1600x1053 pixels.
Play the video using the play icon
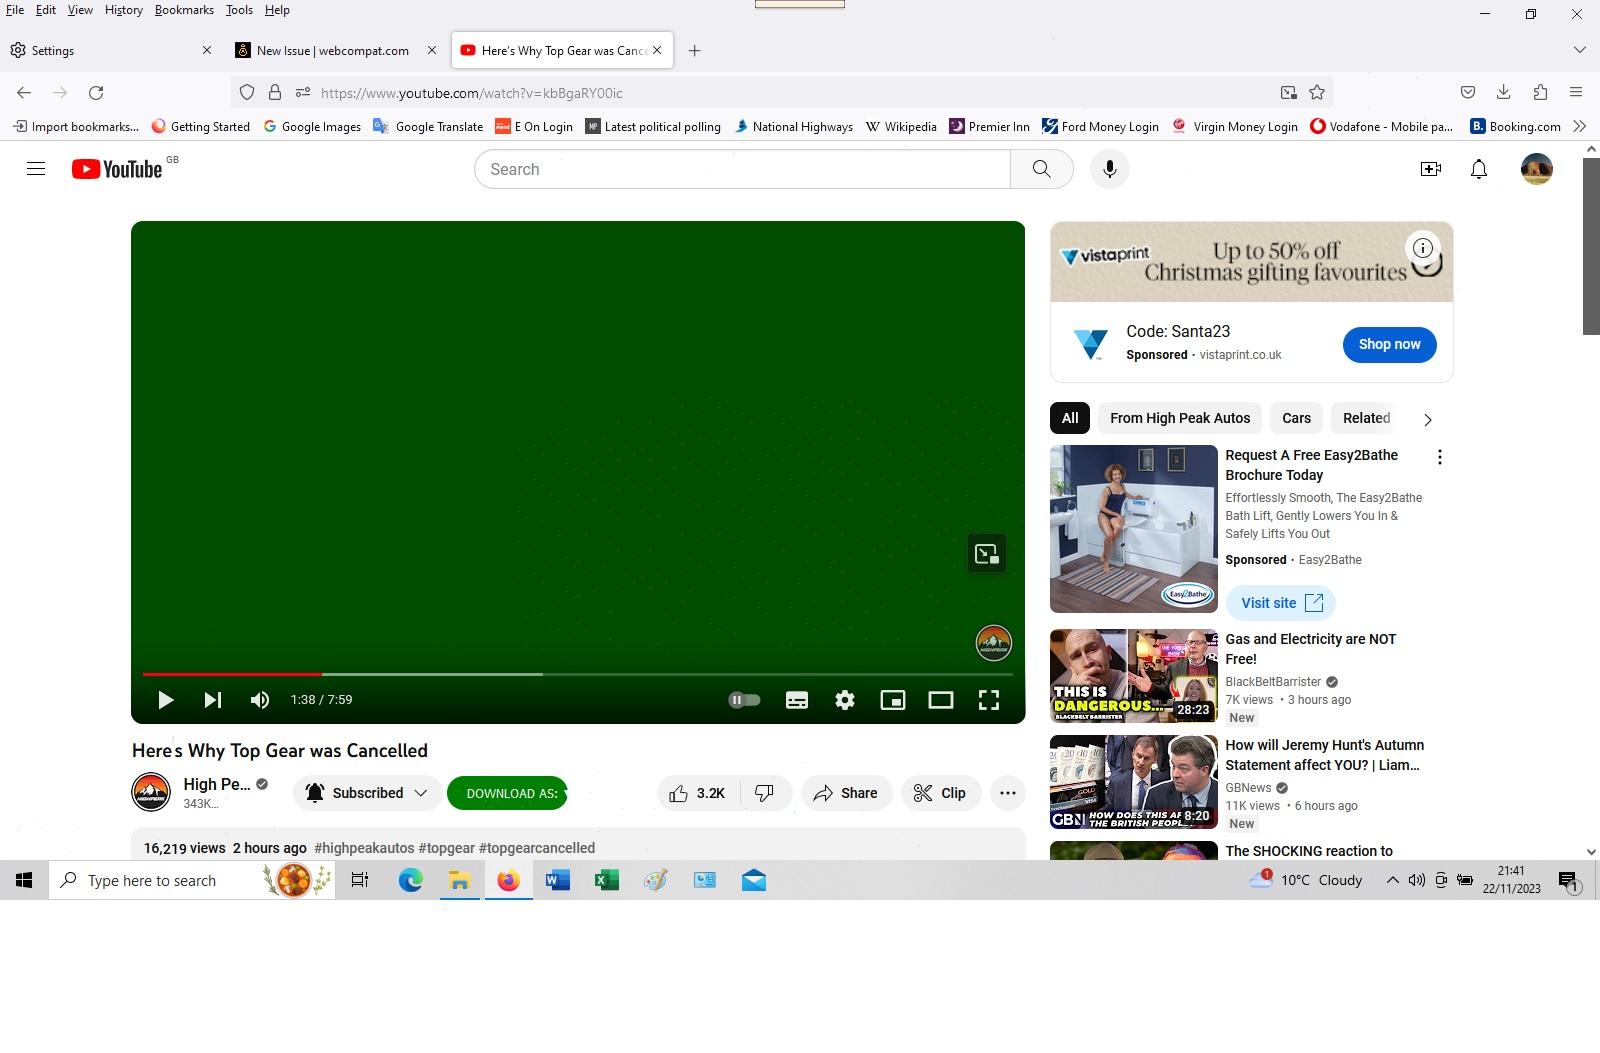pyautogui.click(x=166, y=700)
